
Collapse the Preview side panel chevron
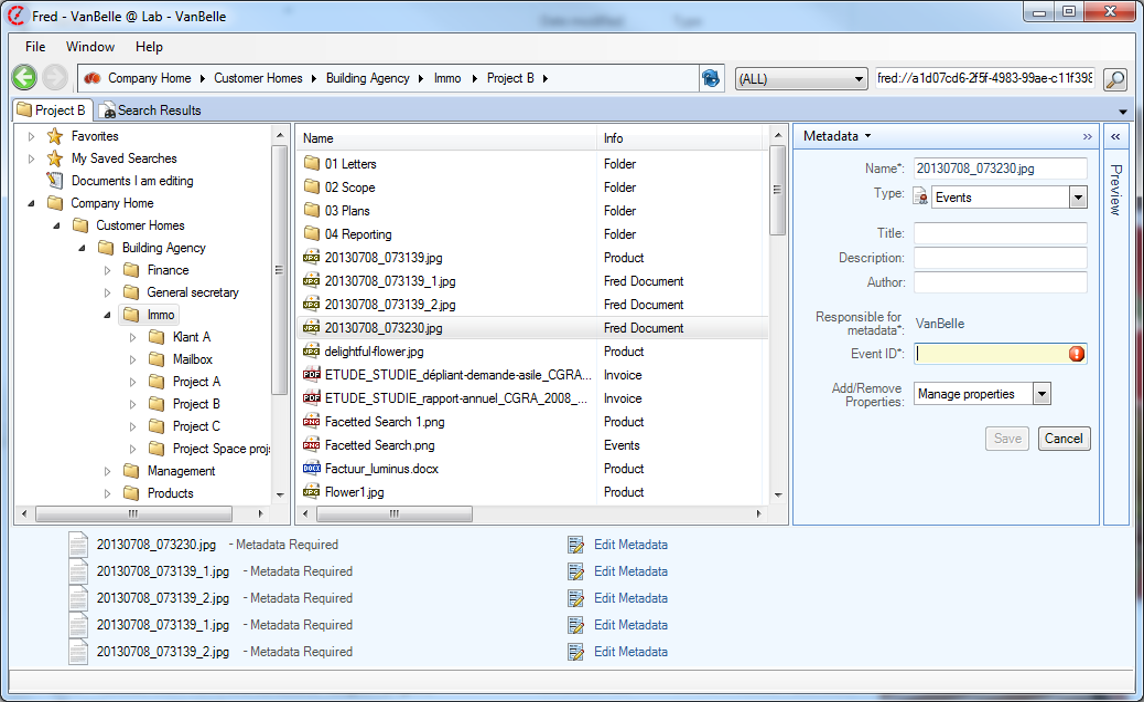(x=1116, y=136)
